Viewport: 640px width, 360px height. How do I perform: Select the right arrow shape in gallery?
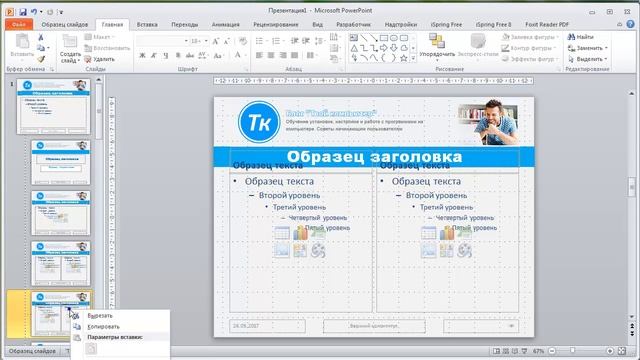(384, 48)
